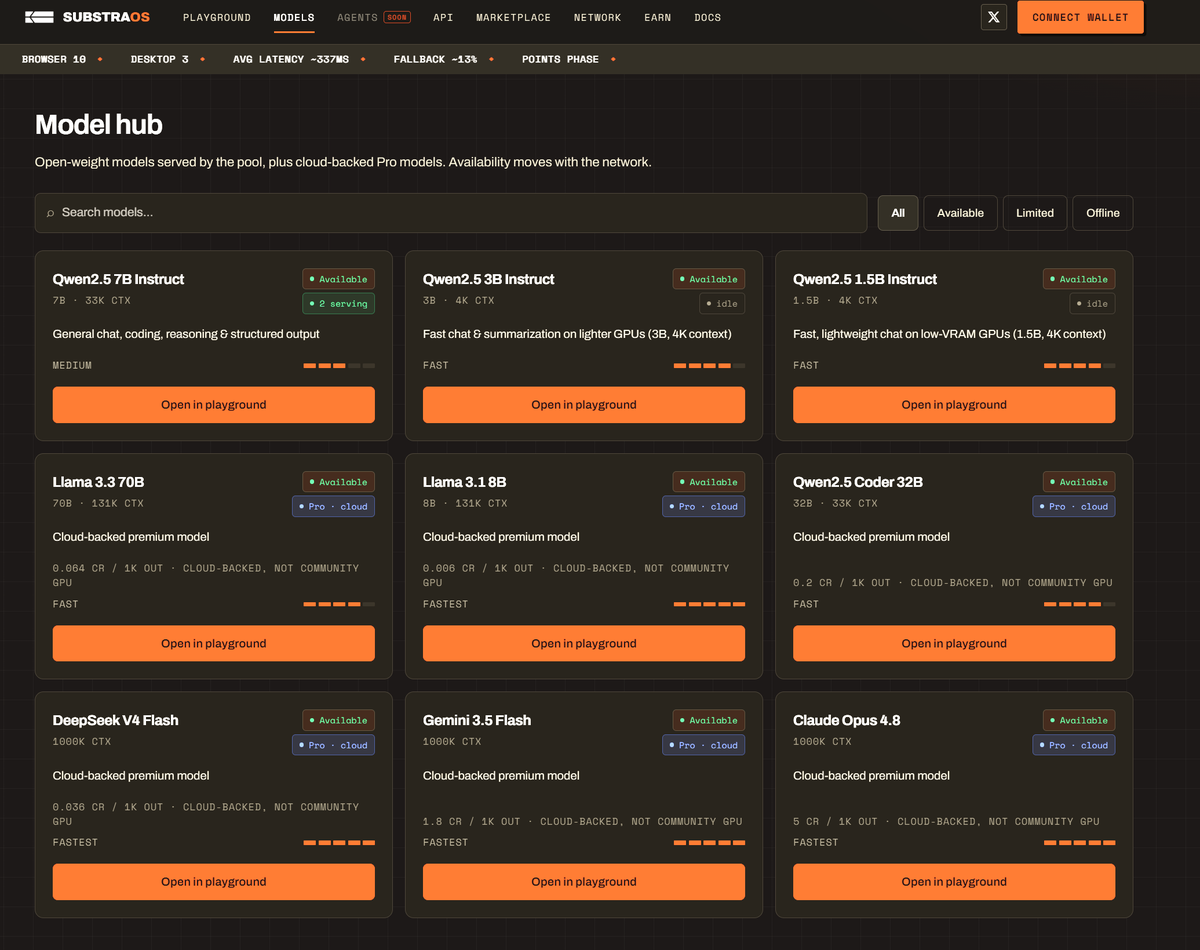The height and width of the screenshot is (950, 1200).
Task: Click speed bar on Llama 3.3 70B card
Action: coord(339,604)
